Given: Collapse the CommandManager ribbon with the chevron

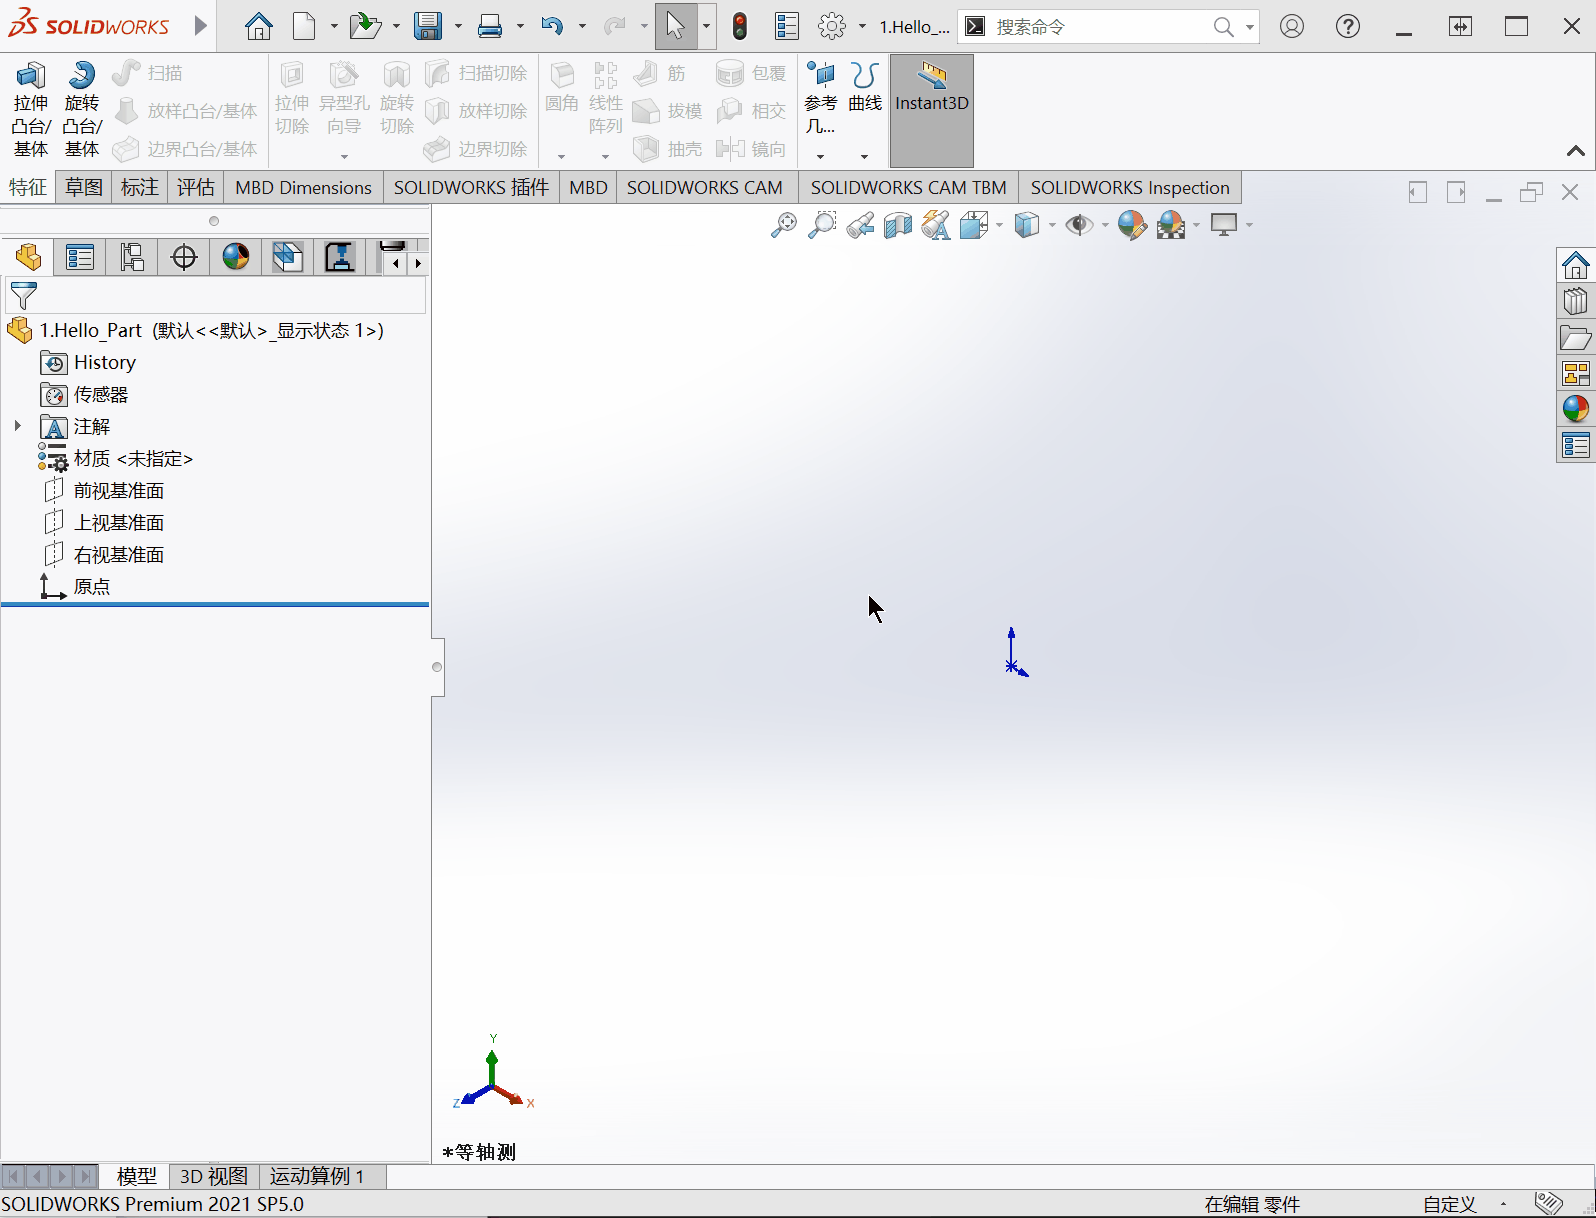Looking at the screenshot, I should coord(1575,151).
